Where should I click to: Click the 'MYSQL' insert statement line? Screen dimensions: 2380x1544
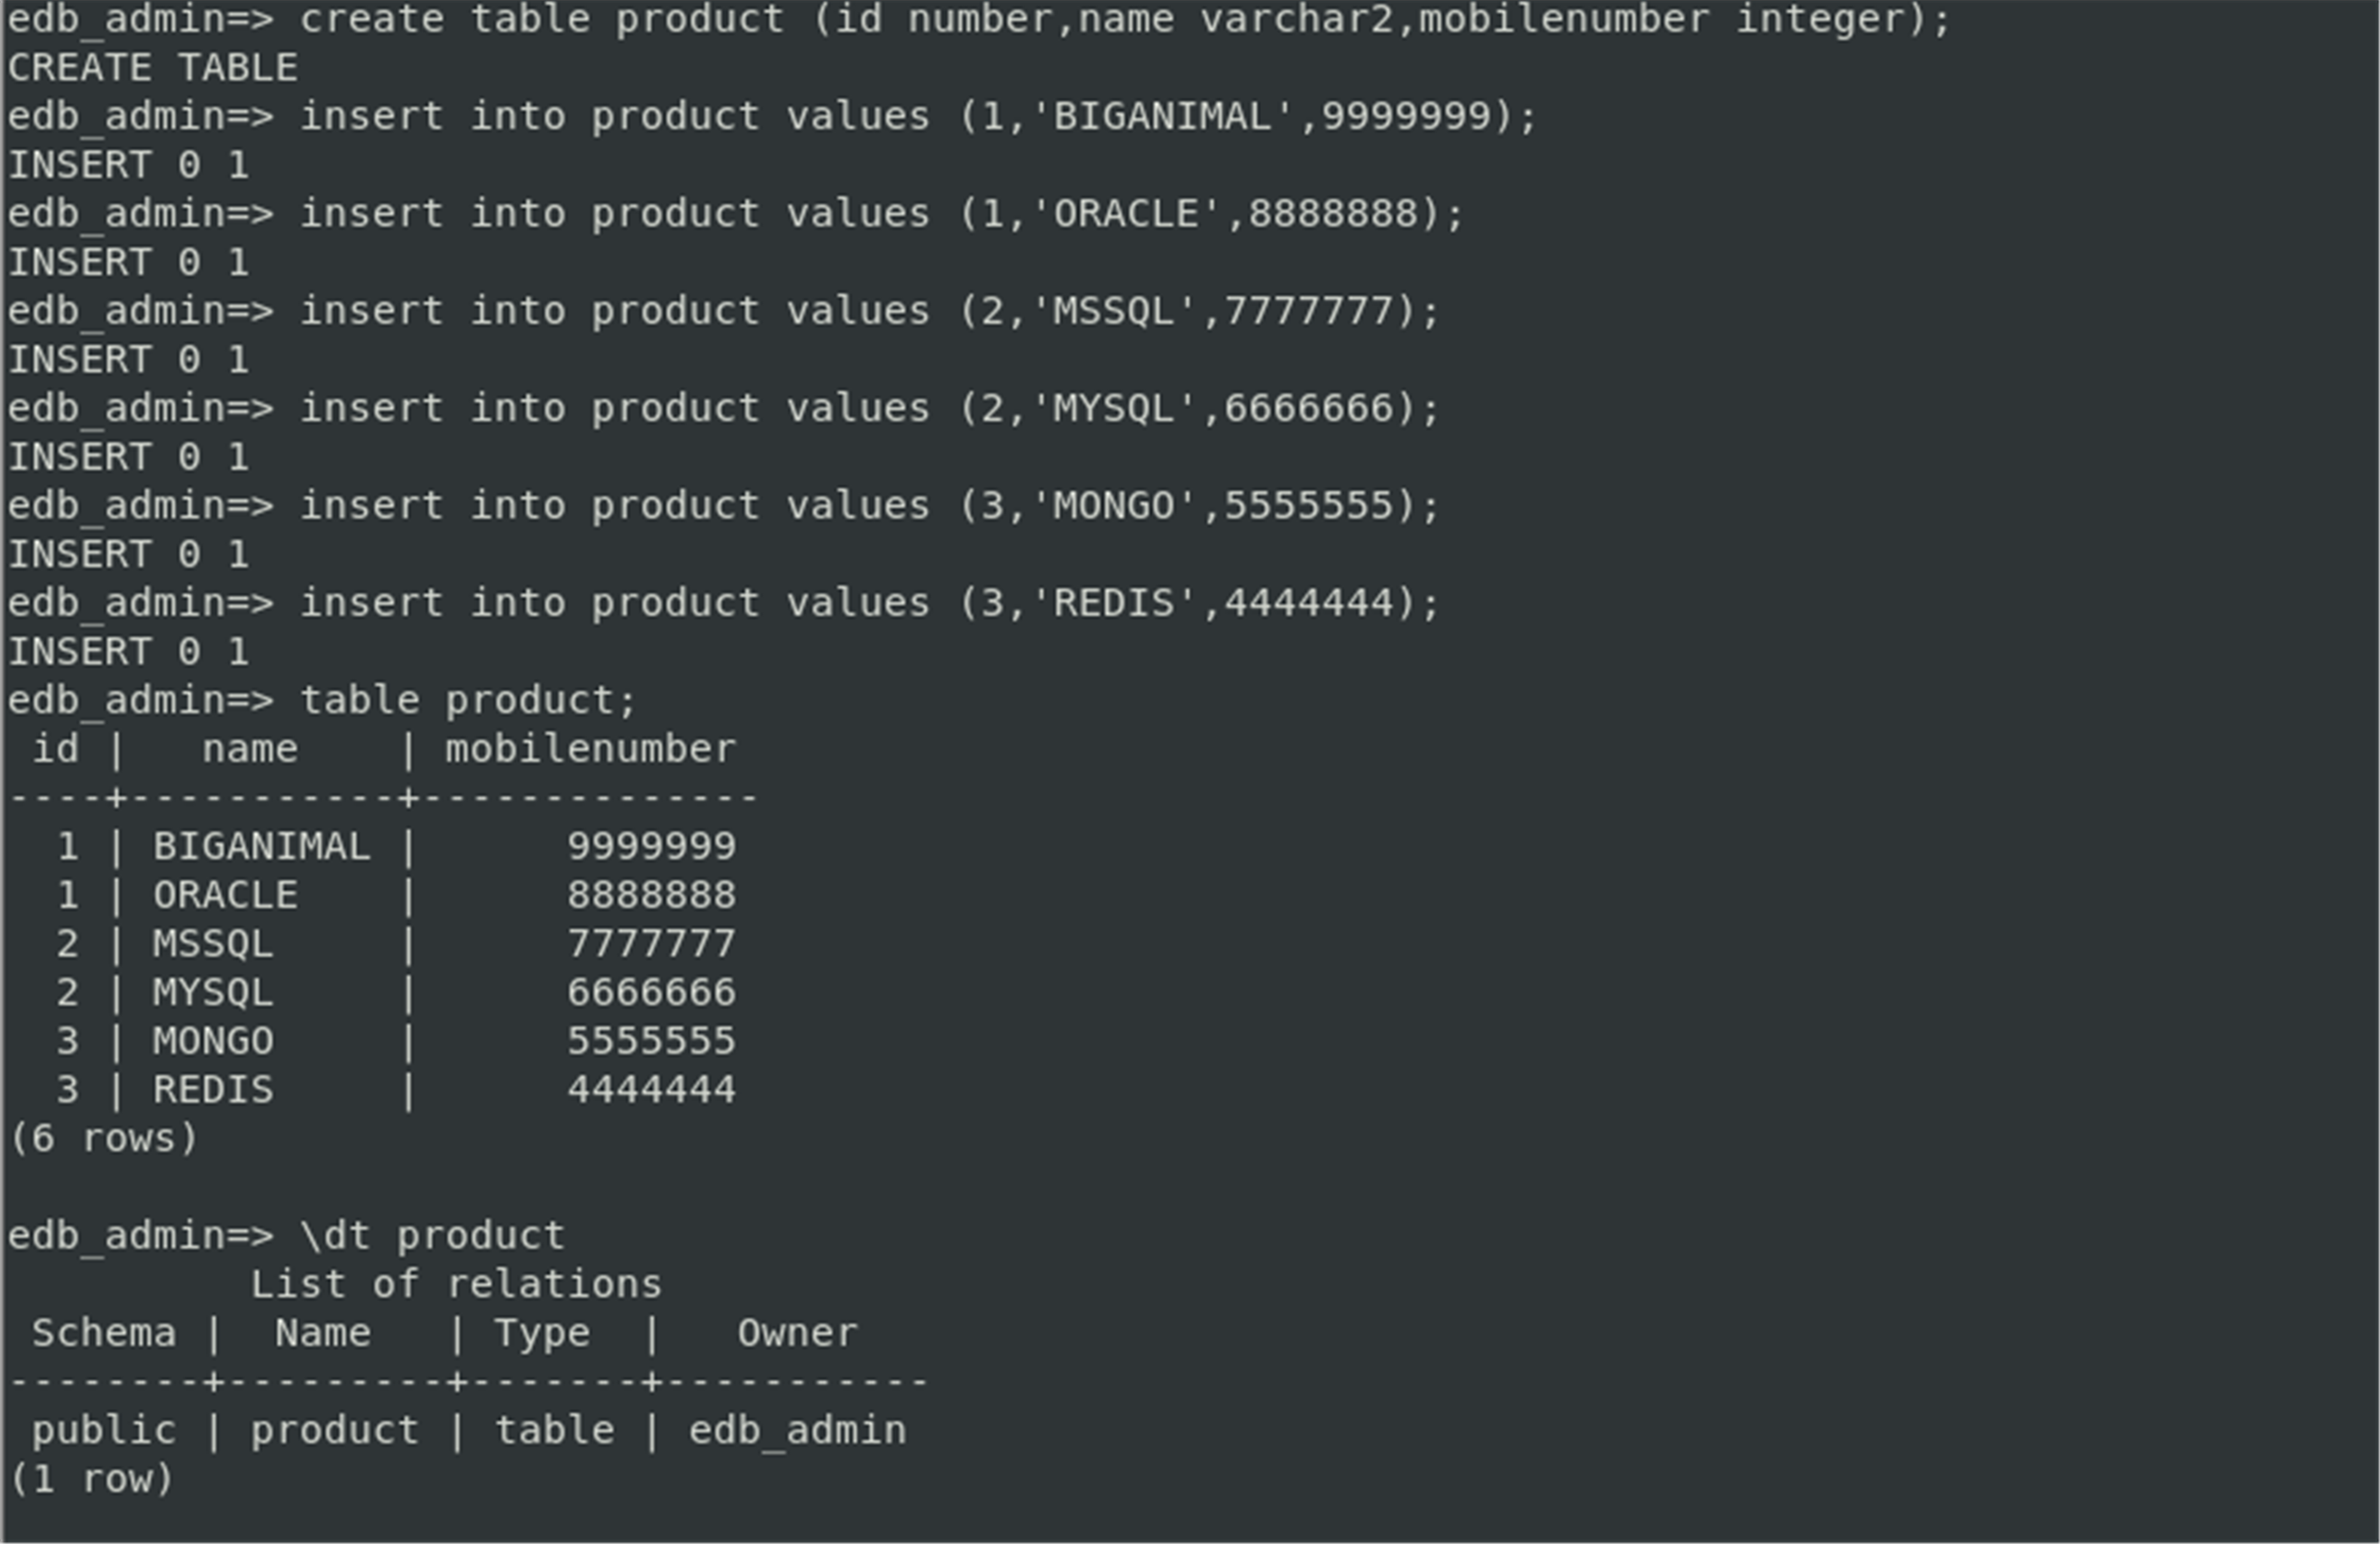click(723, 408)
